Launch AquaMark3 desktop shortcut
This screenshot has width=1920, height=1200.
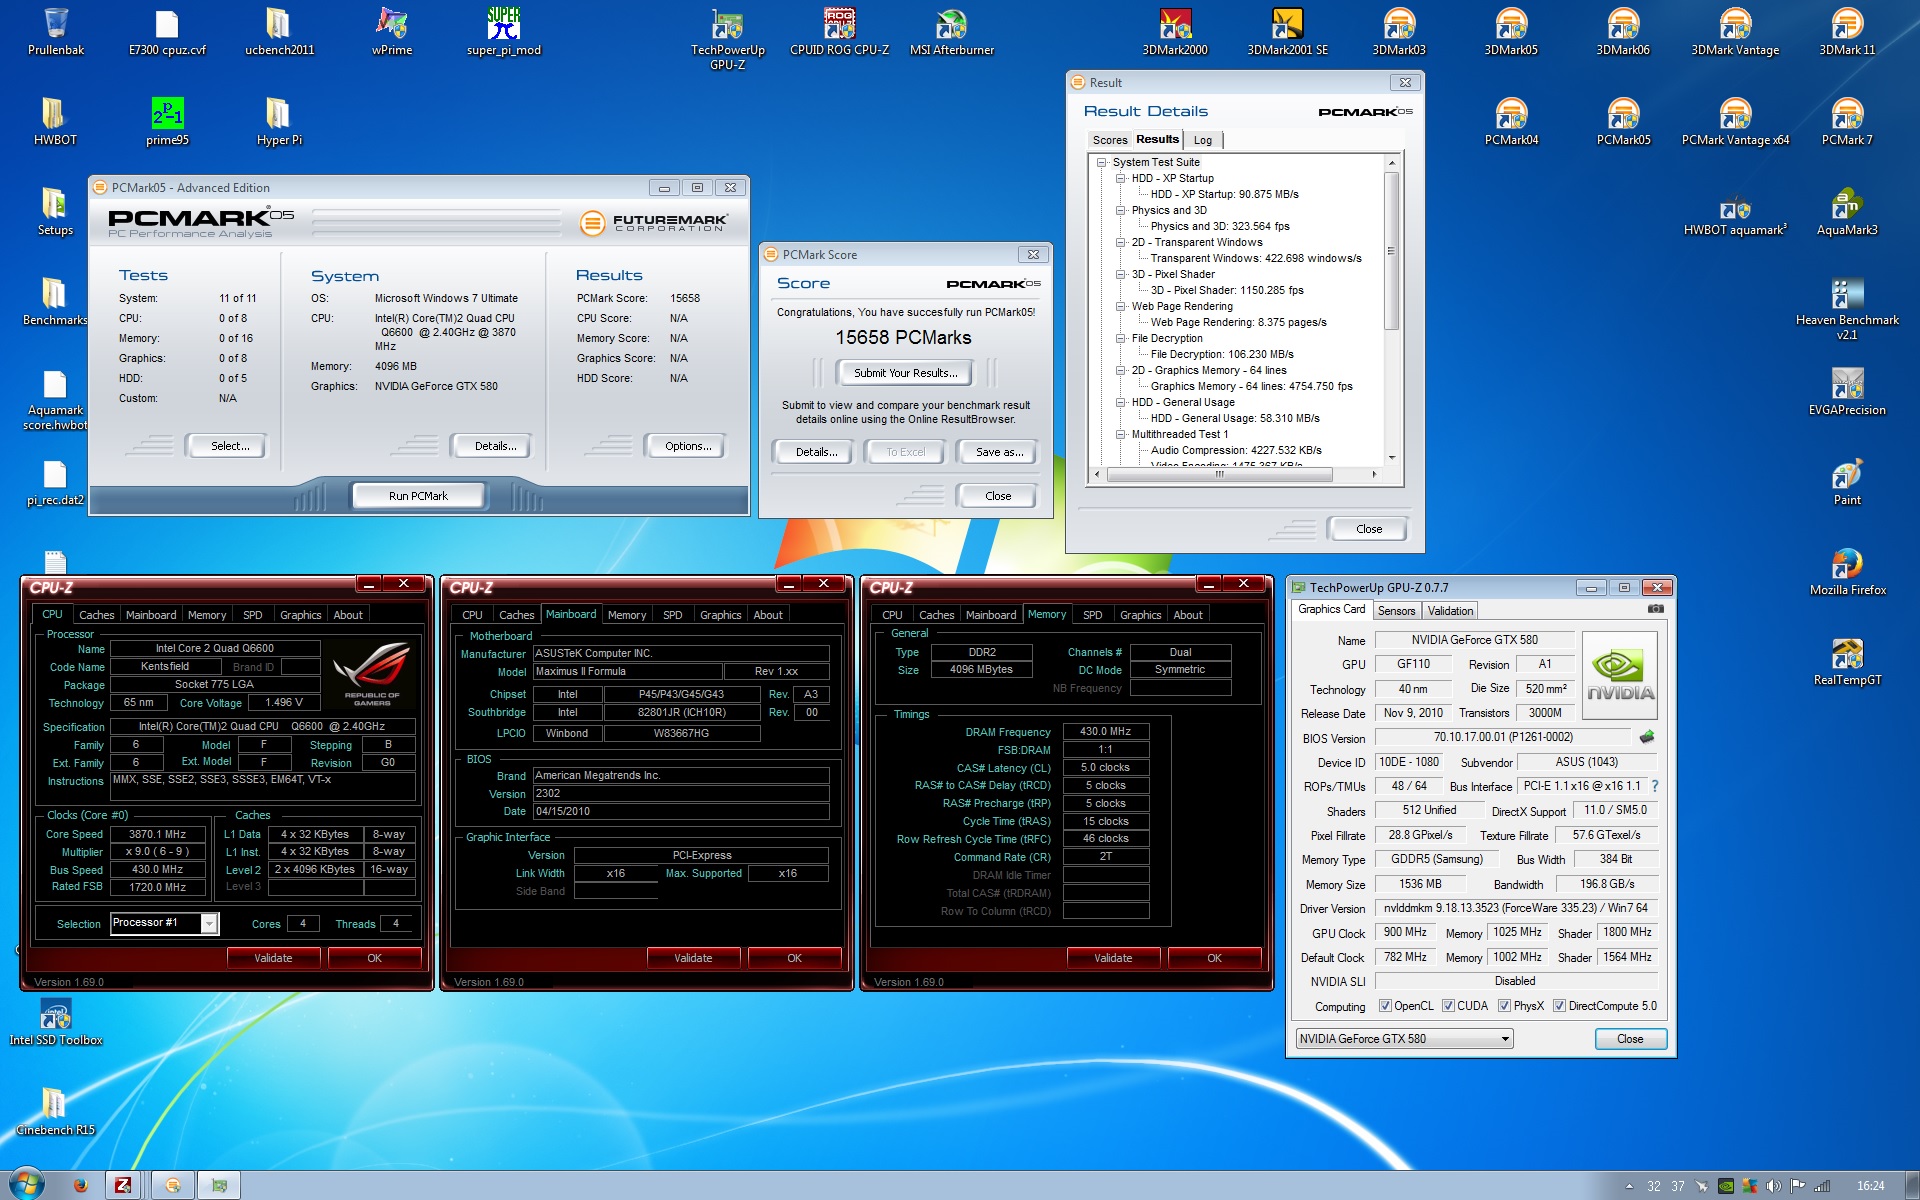click(x=1847, y=210)
